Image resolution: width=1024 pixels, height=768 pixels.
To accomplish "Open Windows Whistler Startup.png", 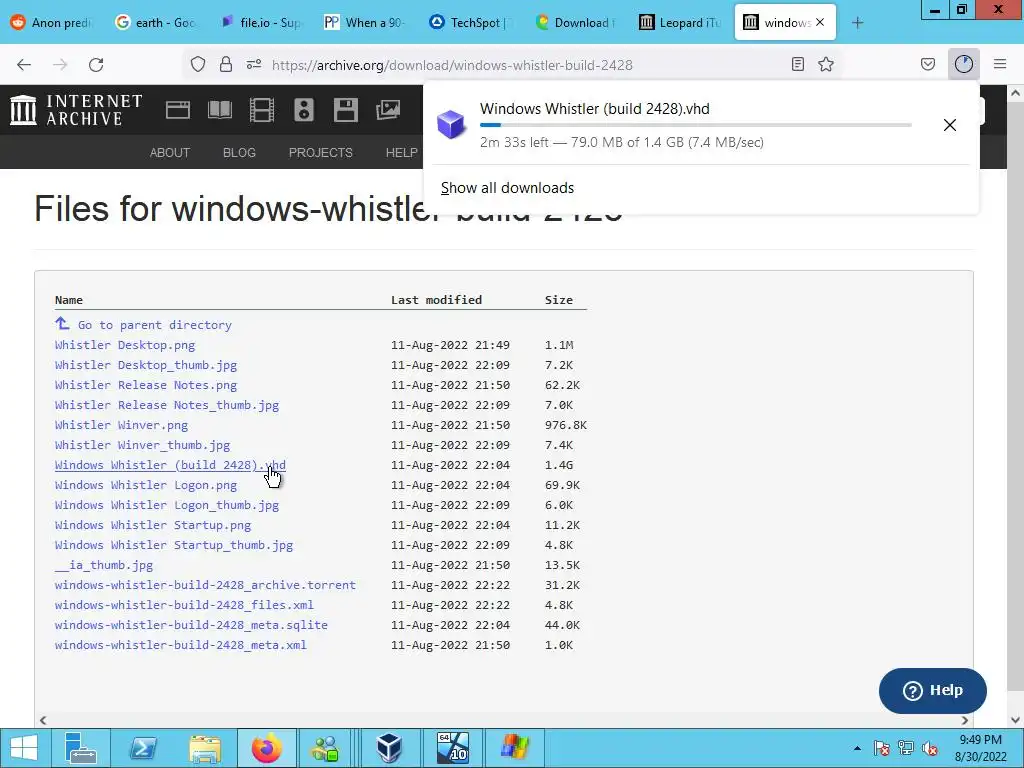I will [x=153, y=524].
